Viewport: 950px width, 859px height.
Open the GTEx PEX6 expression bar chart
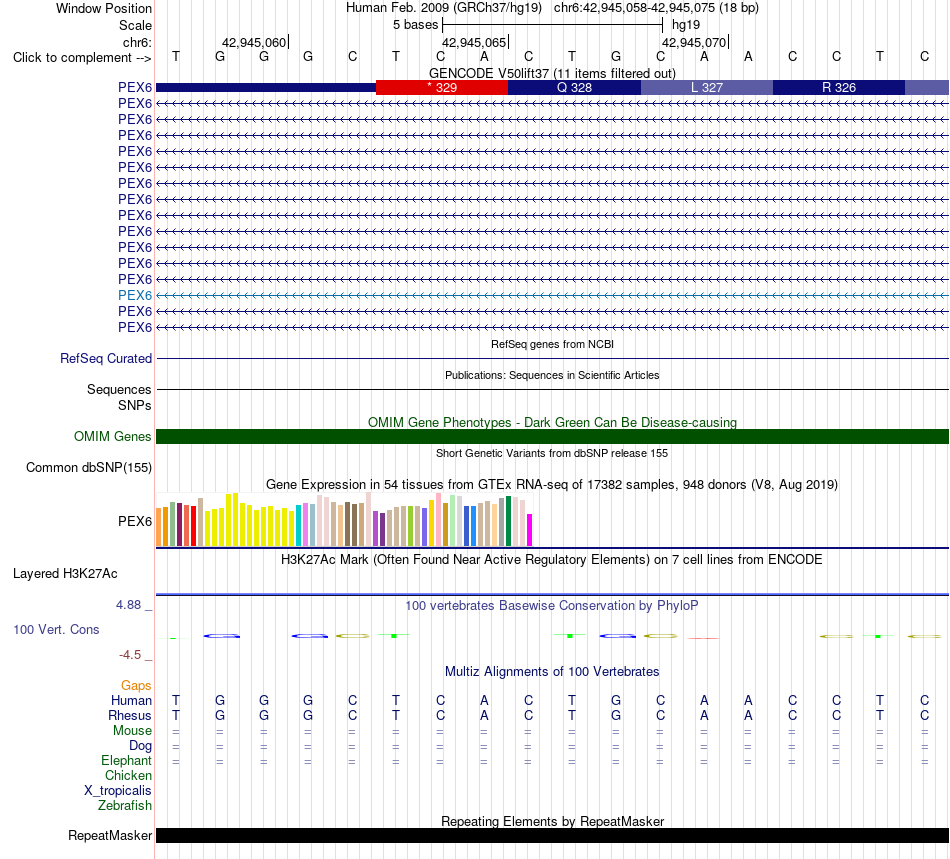344,520
